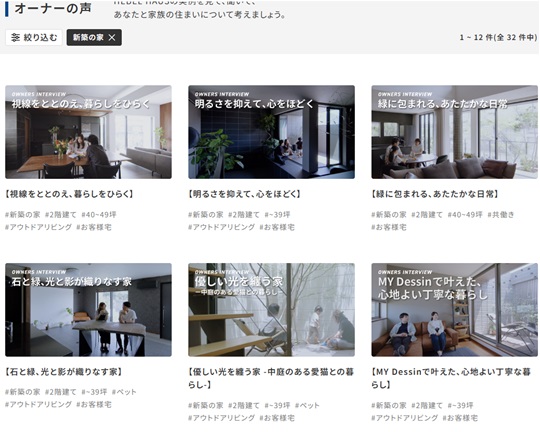Click the title link 【緑に包まれる、あたたかな日常】
The height and width of the screenshot is (432, 540).
pyautogui.click(x=435, y=194)
